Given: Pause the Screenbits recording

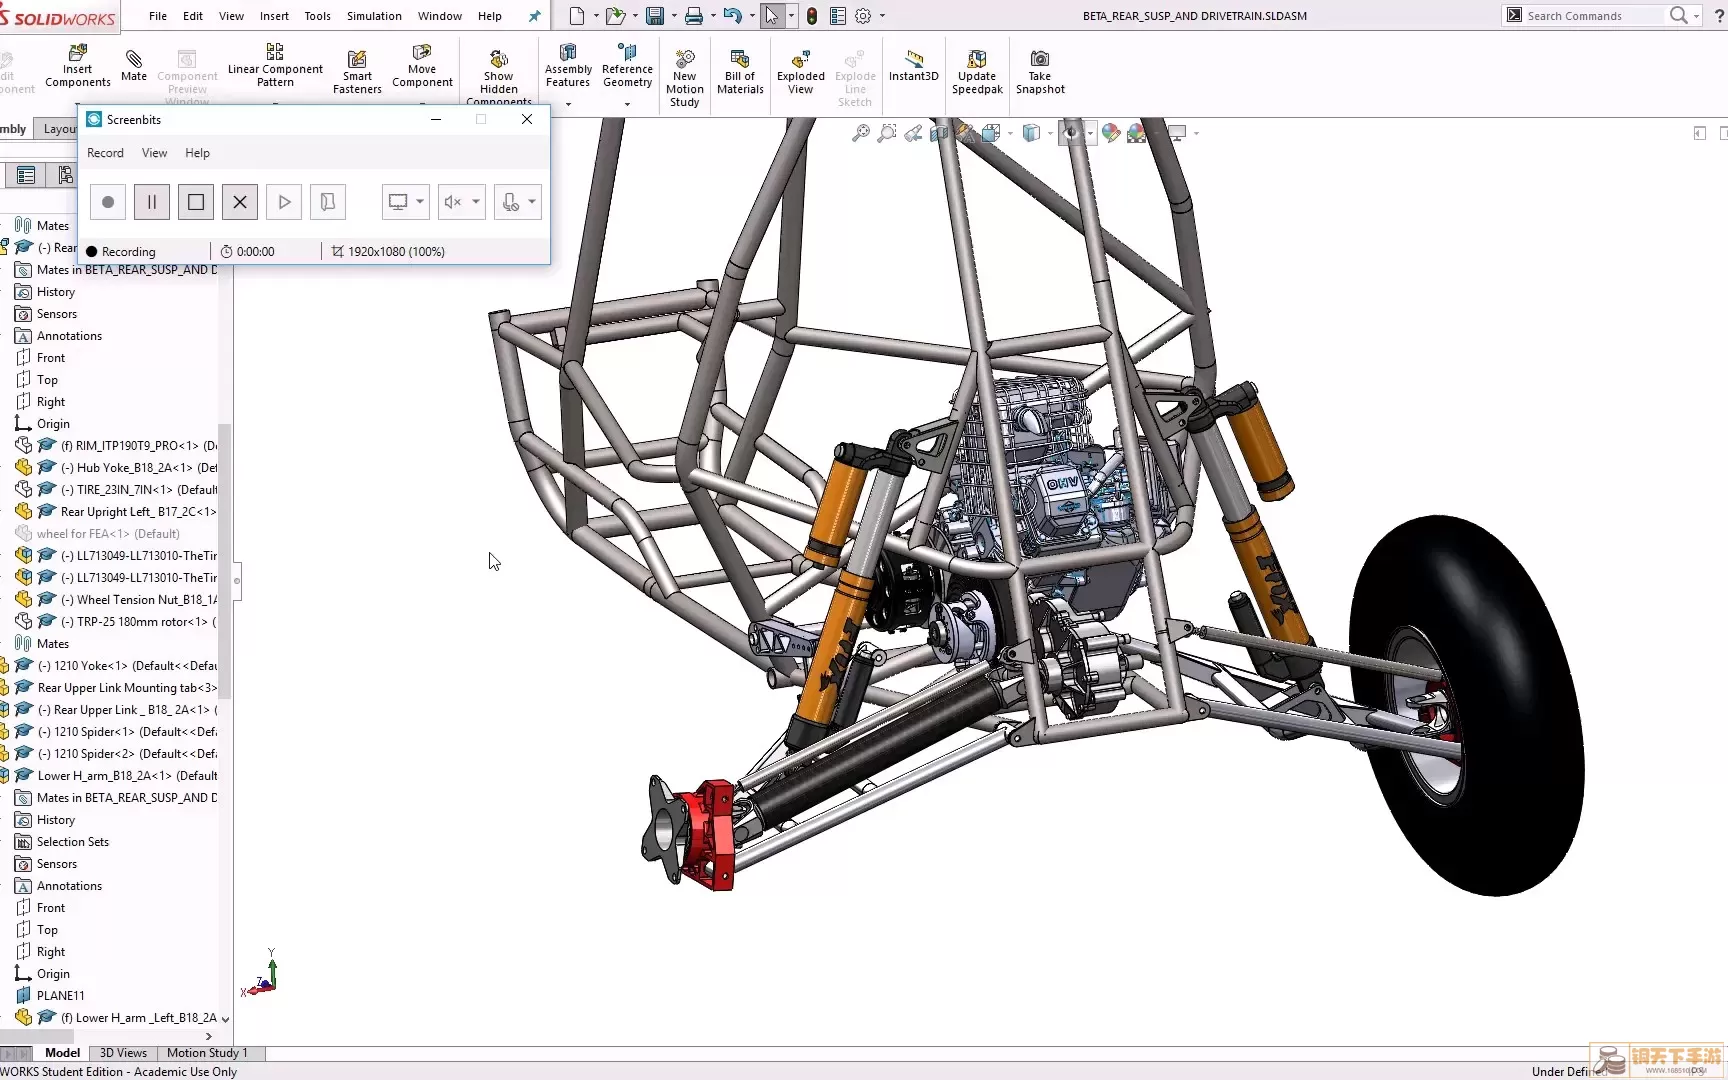Looking at the screenshot, I should (x=152, y=202).
